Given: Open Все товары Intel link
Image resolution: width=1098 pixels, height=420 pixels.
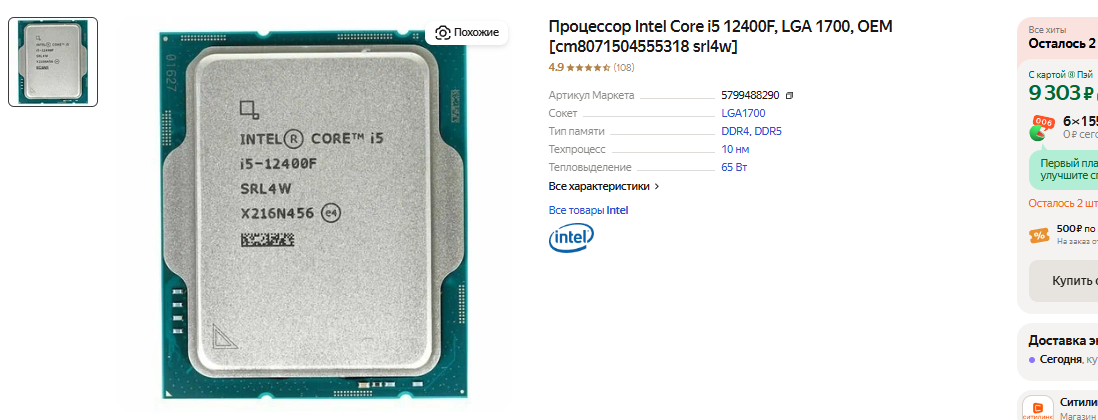Looking at the screenshot, I should click(x=588, y=210).
